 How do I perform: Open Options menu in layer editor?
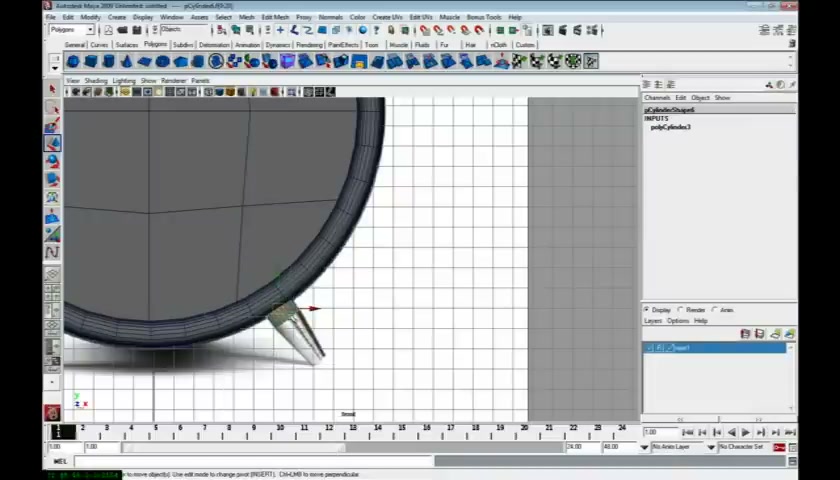click(678, 321)
